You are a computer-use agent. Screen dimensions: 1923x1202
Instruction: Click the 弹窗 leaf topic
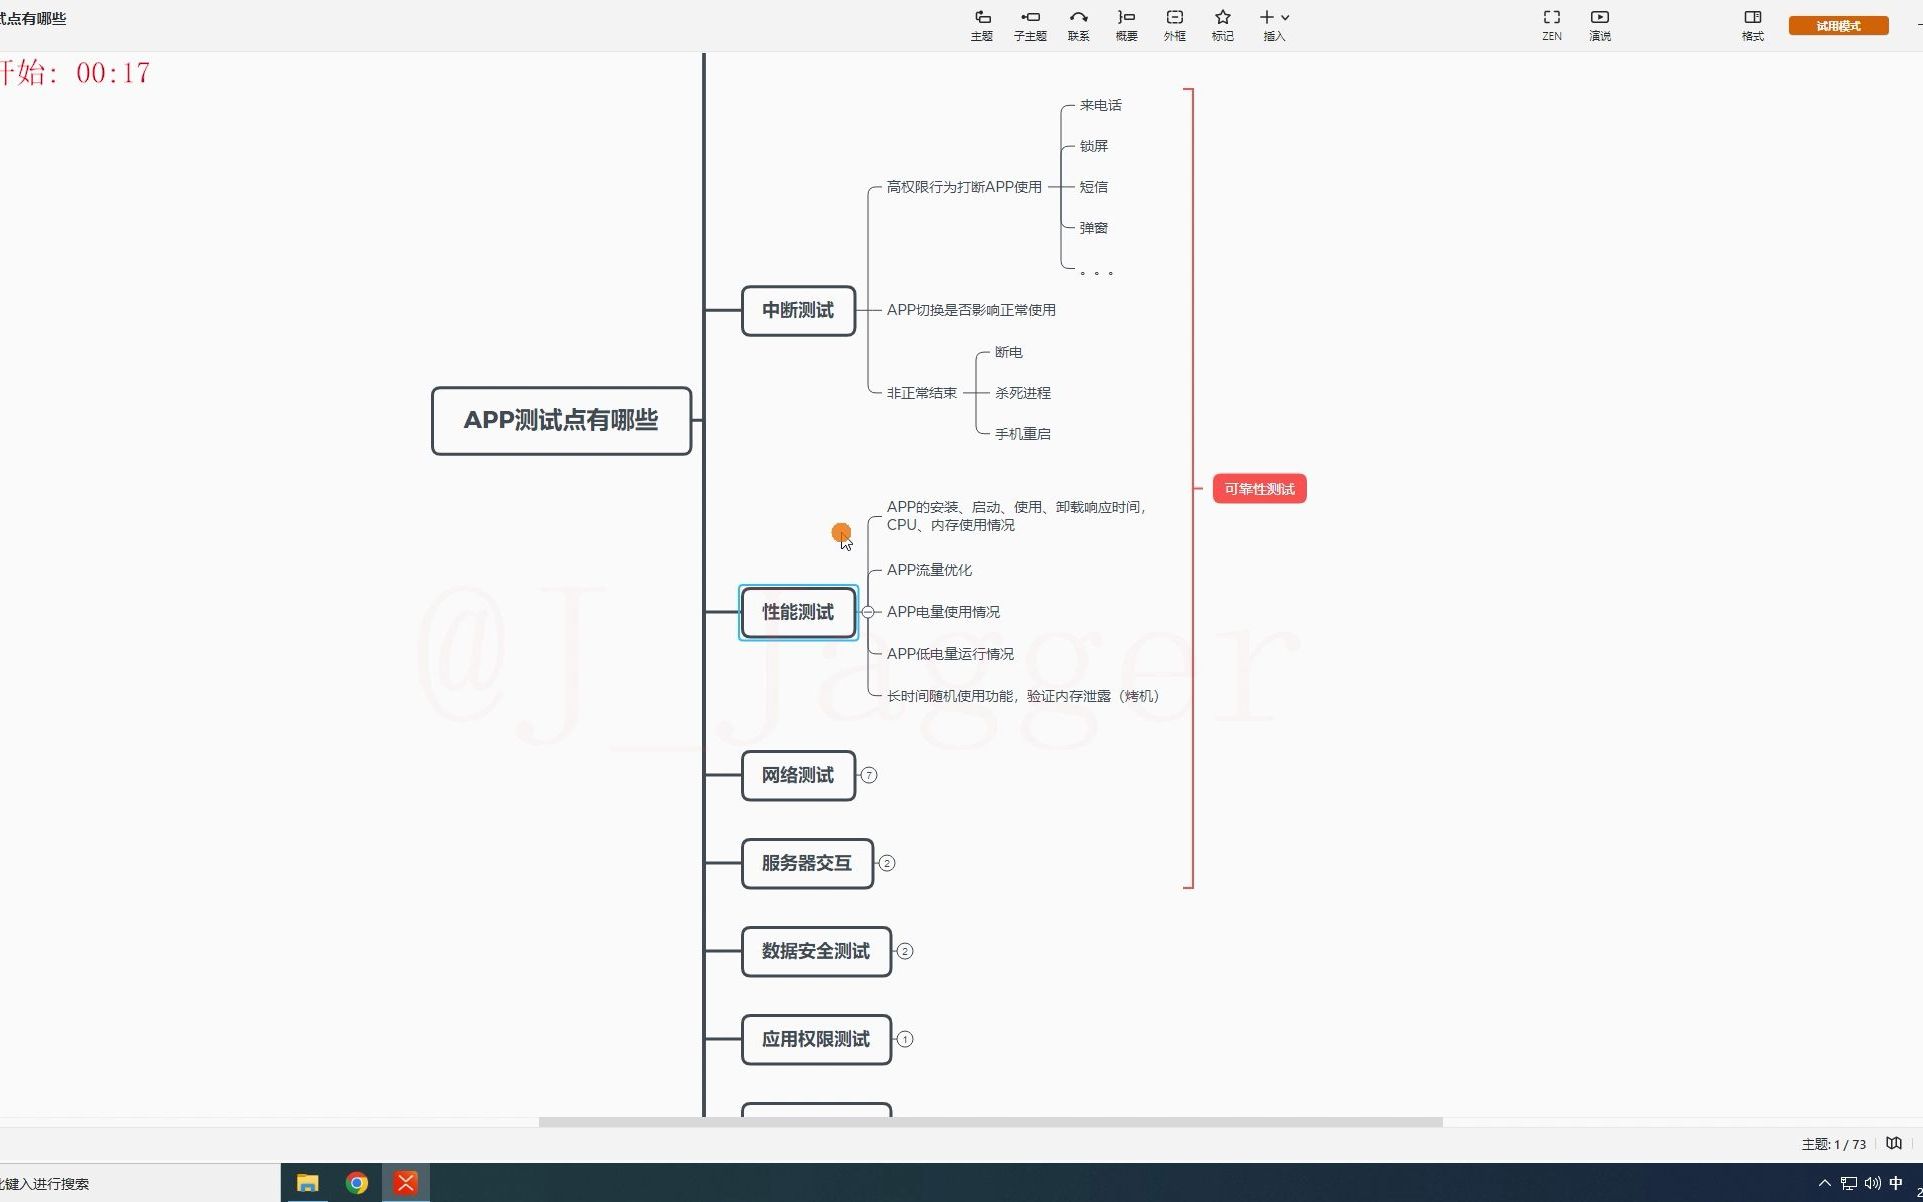[x=1093, y=228]
